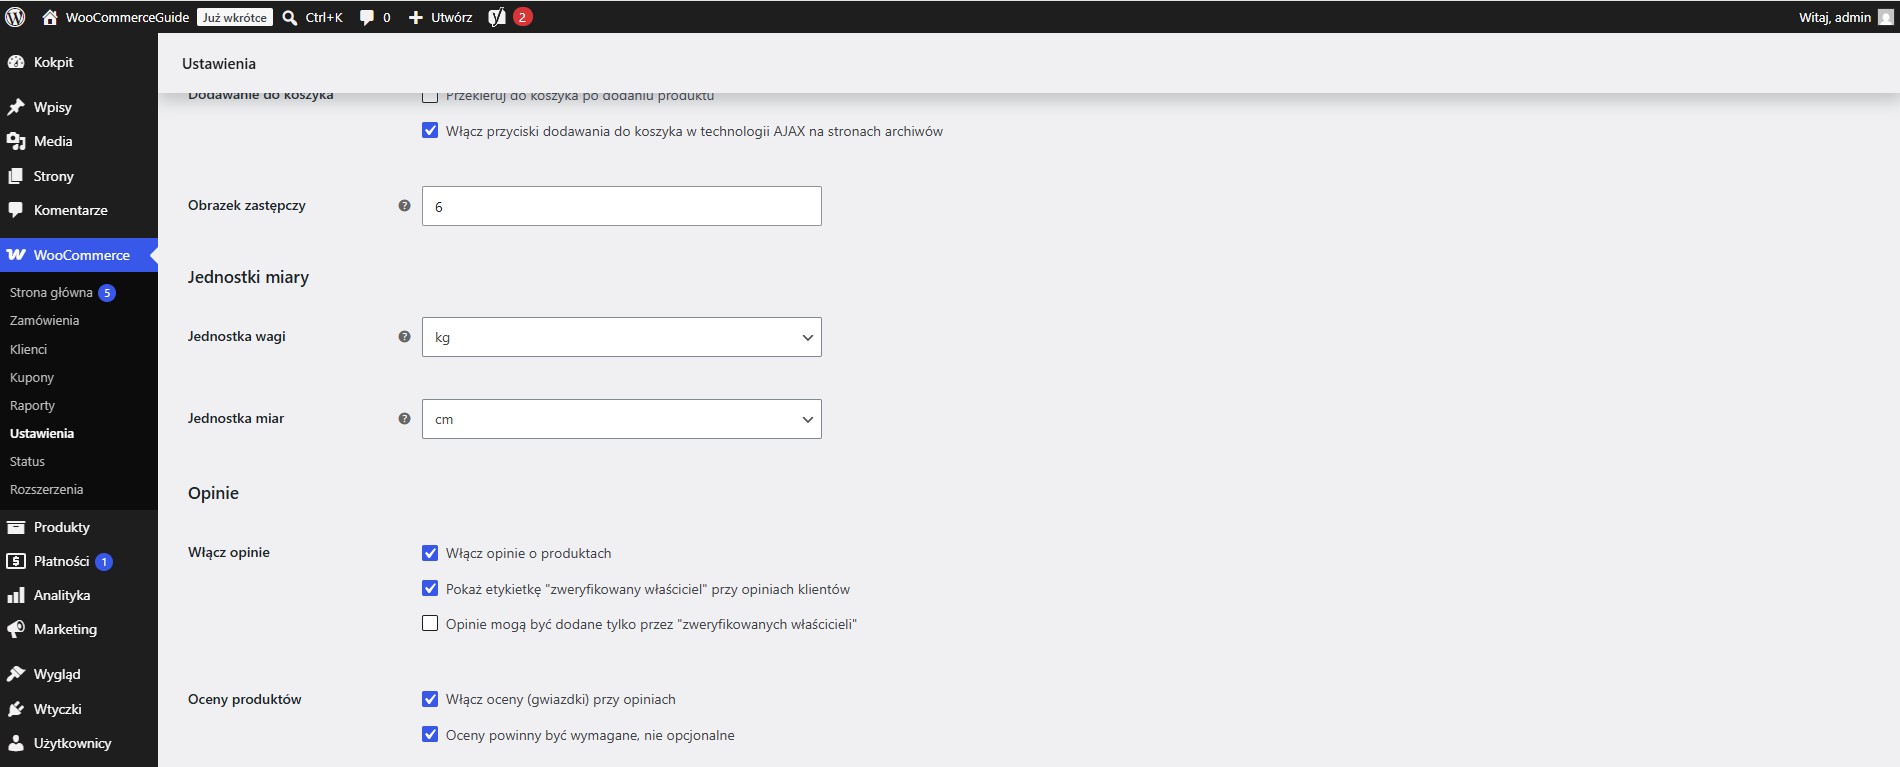Image resolution: width=1900 pixels, height=767 pixels.
Task: Click the Oceny produktów label
Action: click(x=245, y=699)
